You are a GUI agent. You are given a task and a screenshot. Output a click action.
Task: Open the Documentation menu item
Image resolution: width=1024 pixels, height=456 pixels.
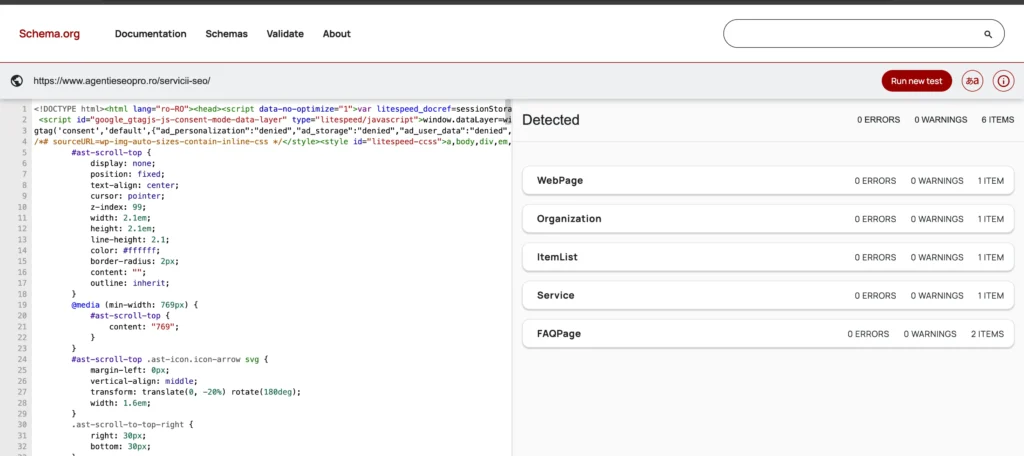pos(151,34)
